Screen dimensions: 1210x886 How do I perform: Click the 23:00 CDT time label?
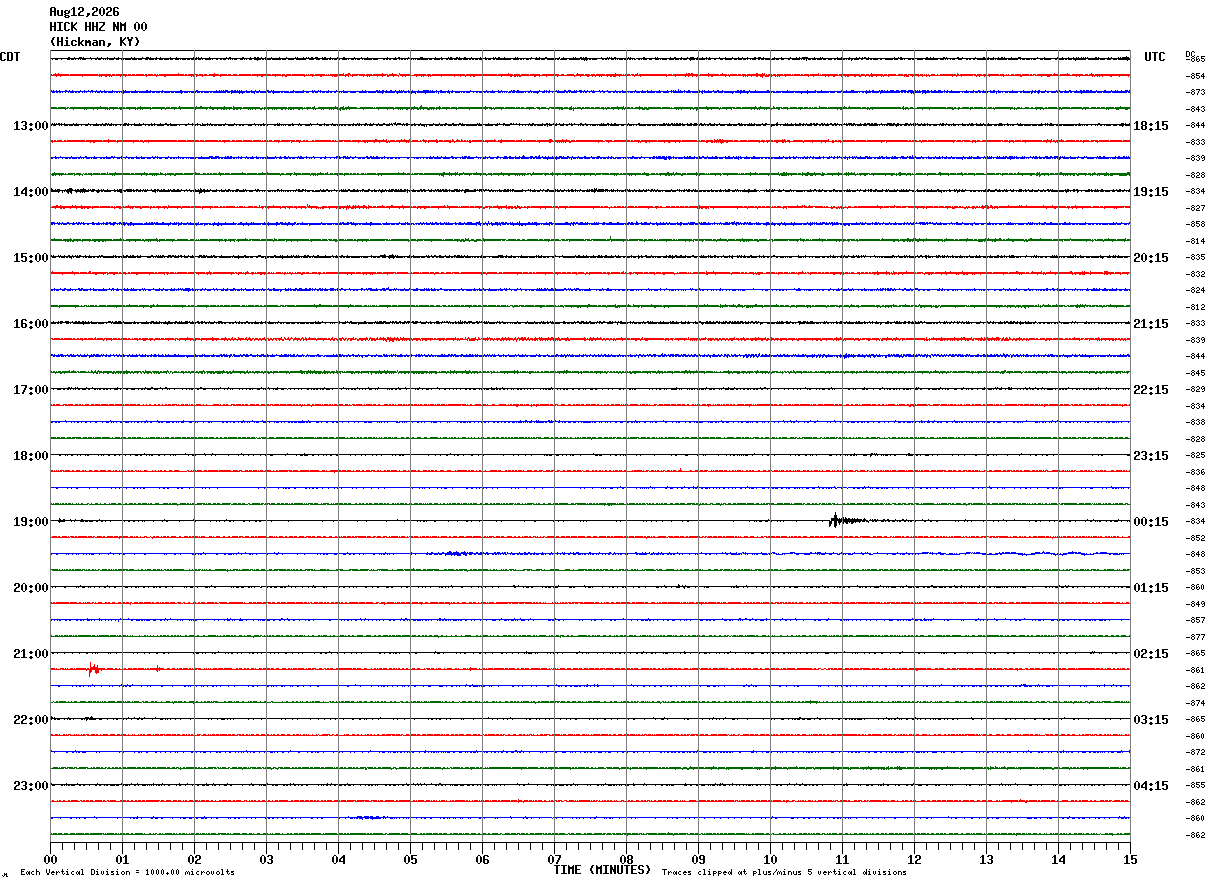click(x=31, y=786)
